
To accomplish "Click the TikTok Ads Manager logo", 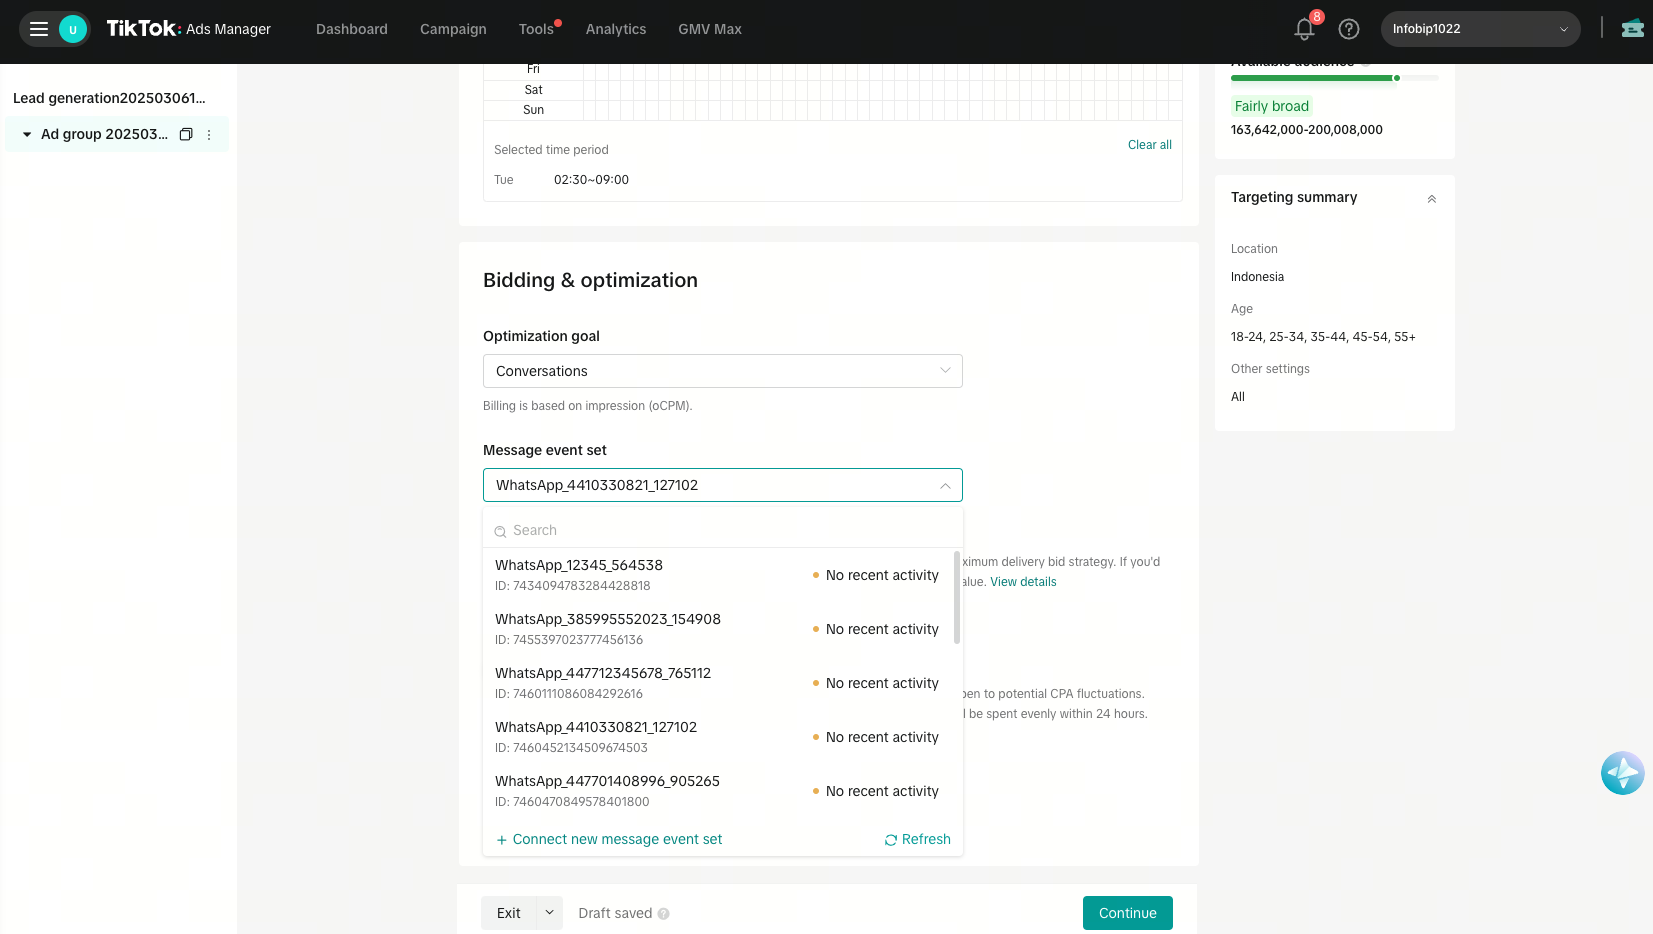I will 188,29.
